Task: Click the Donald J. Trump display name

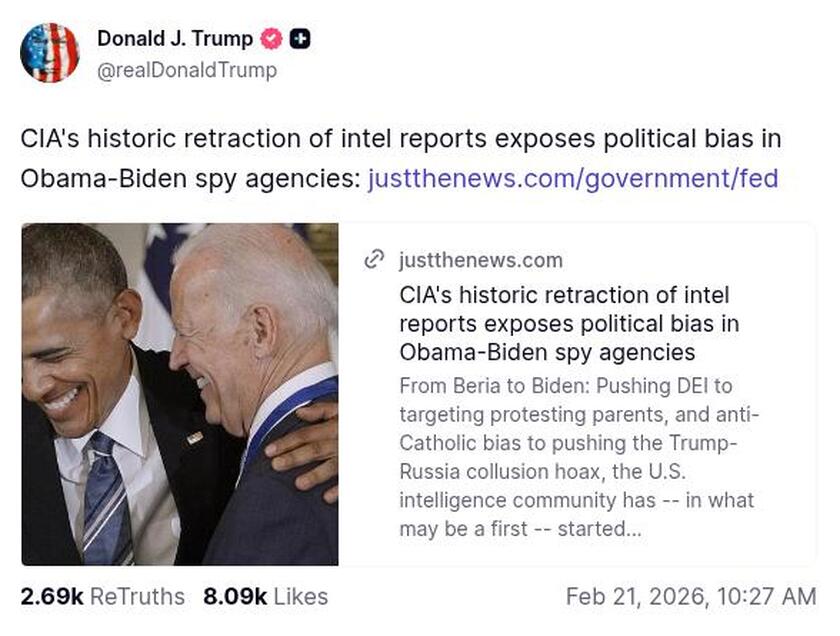Action: click(x=172, y=39)
